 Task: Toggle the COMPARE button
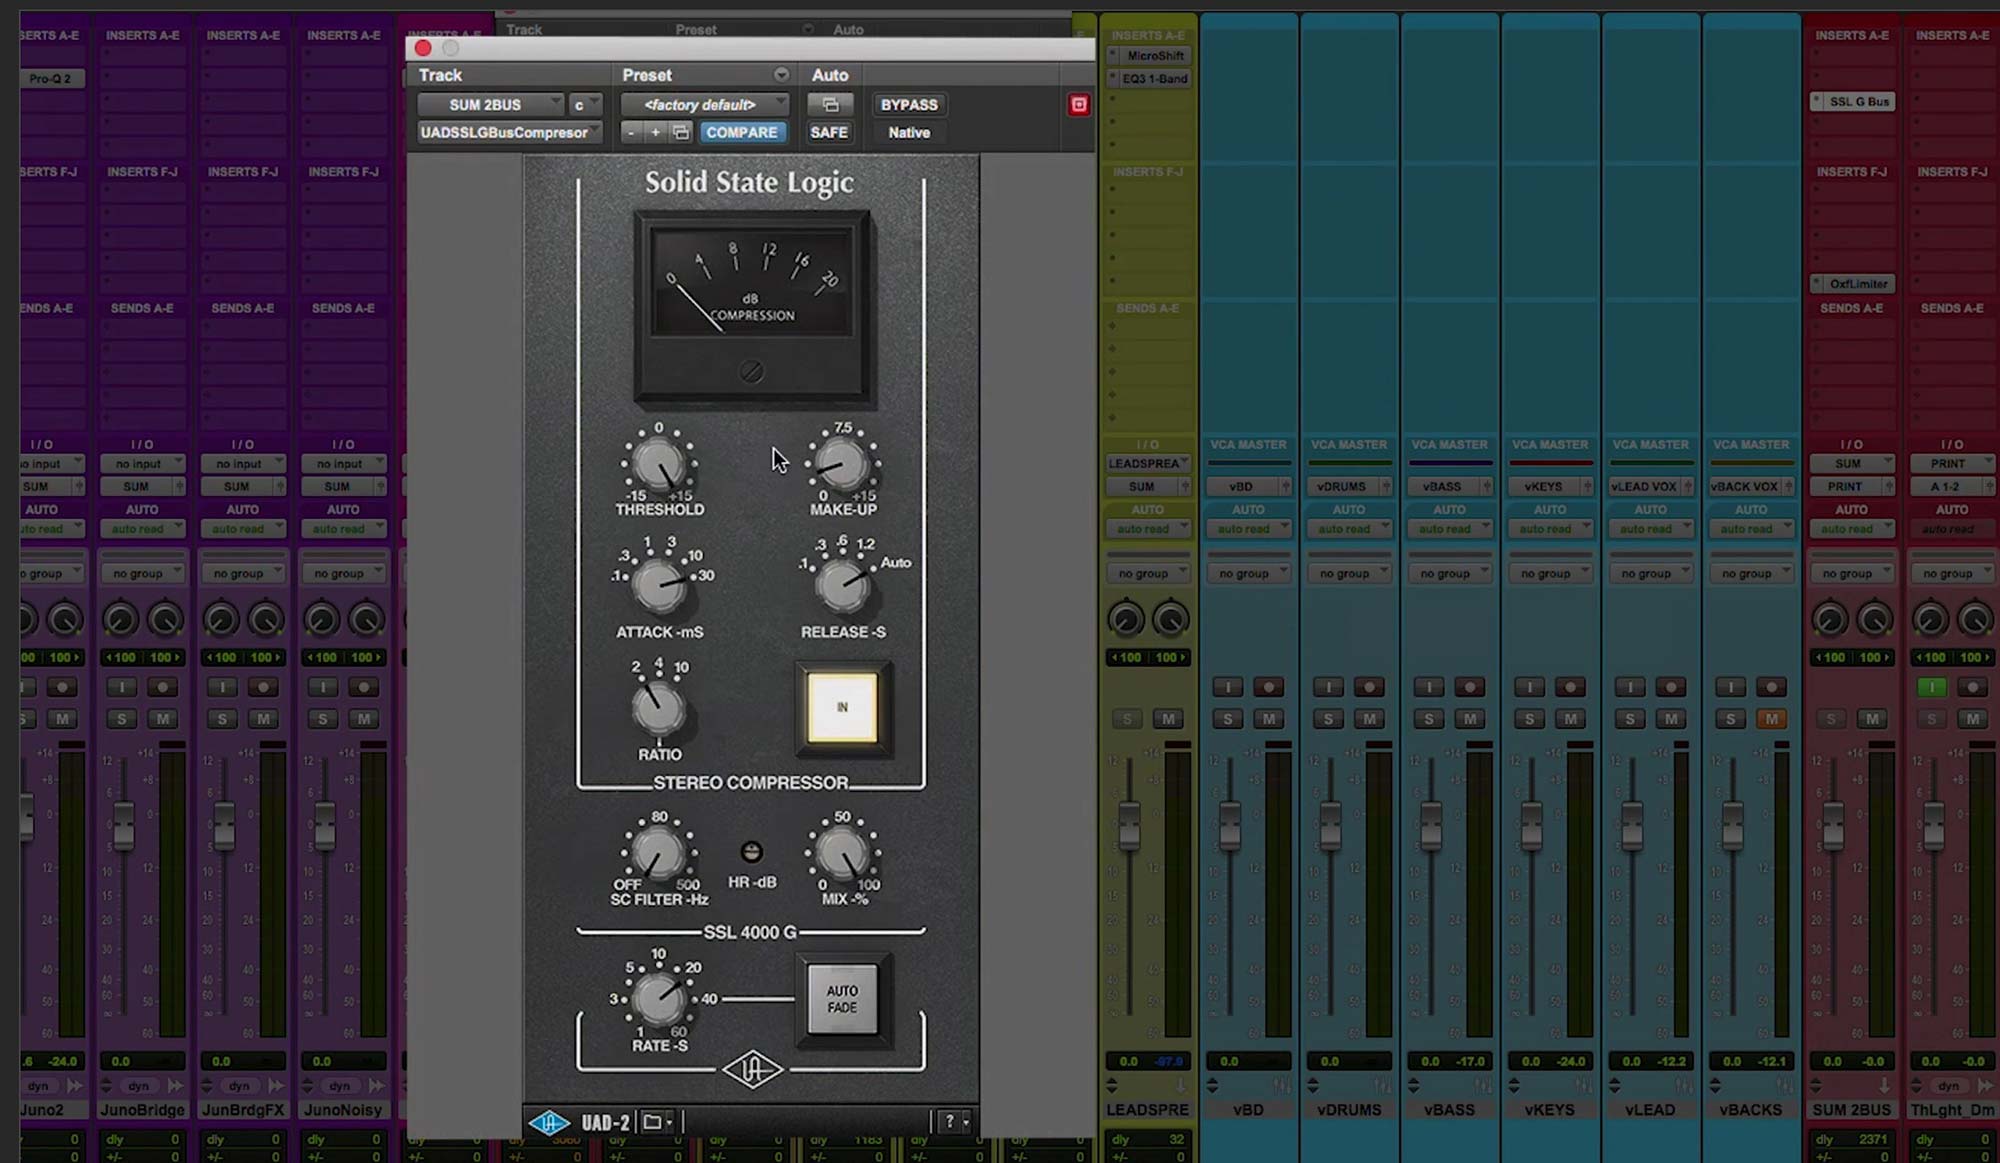pos(741,132)
